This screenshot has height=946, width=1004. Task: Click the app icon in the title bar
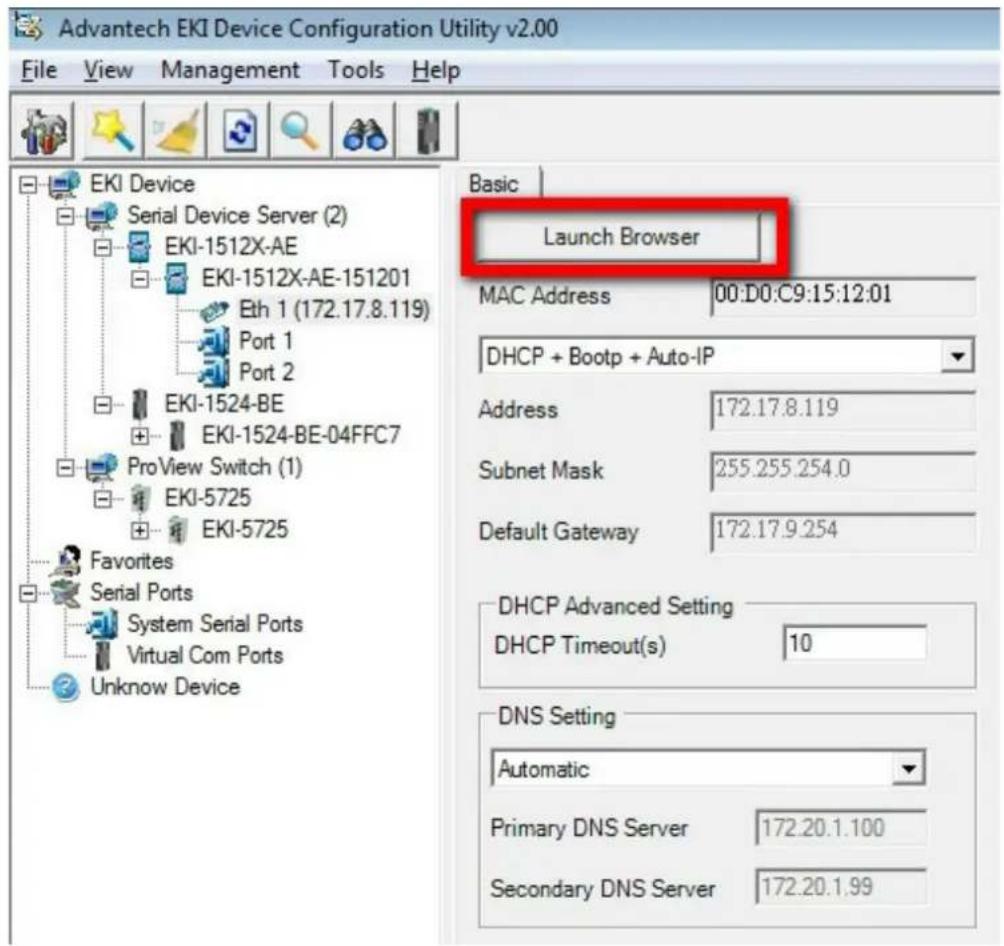pos(29,27)
